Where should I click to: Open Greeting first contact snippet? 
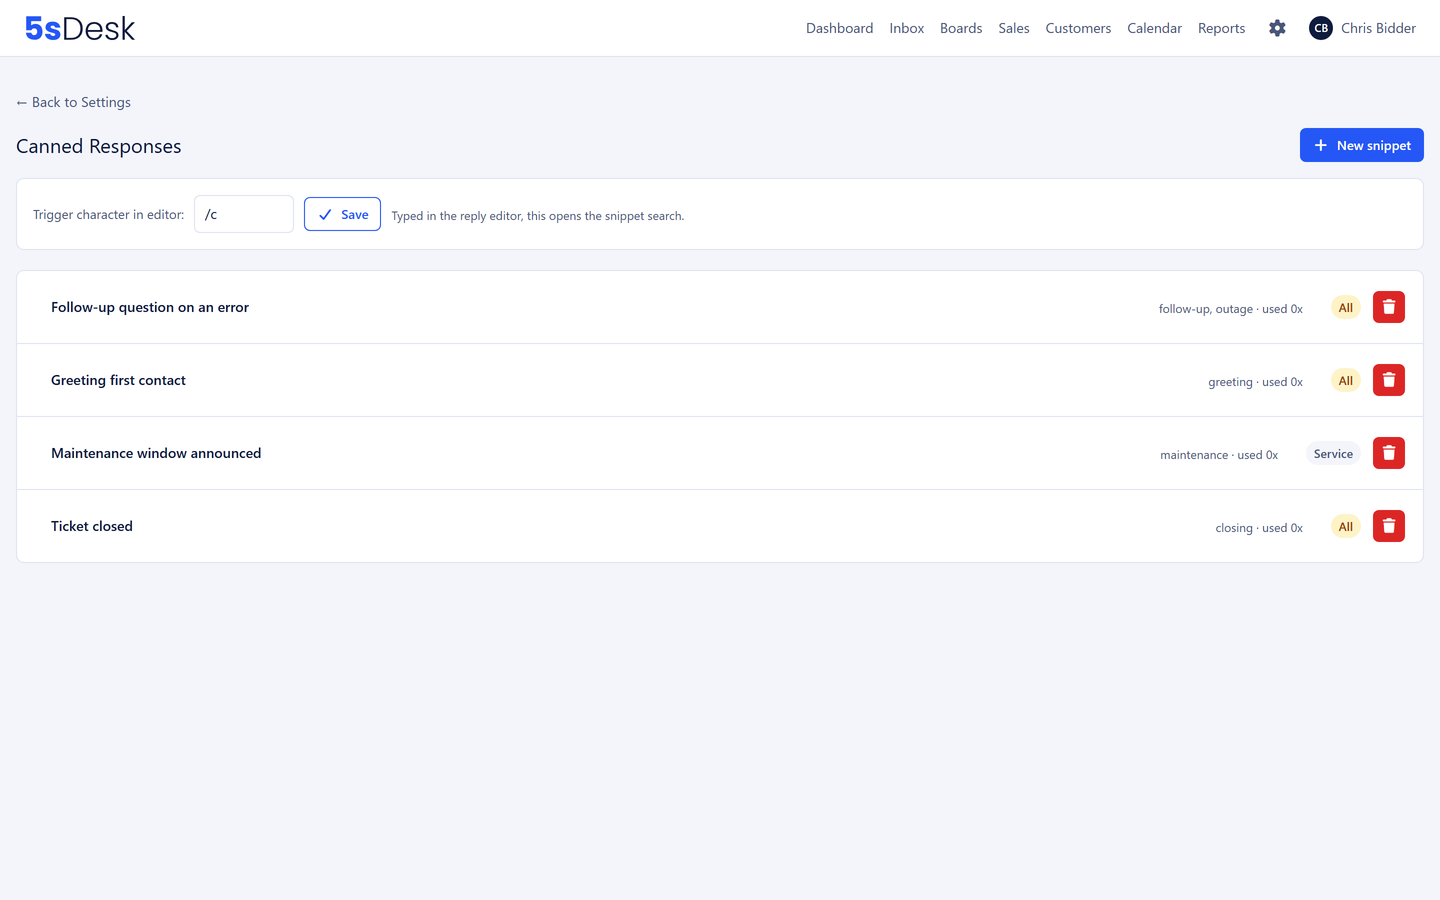pos(118,380)
